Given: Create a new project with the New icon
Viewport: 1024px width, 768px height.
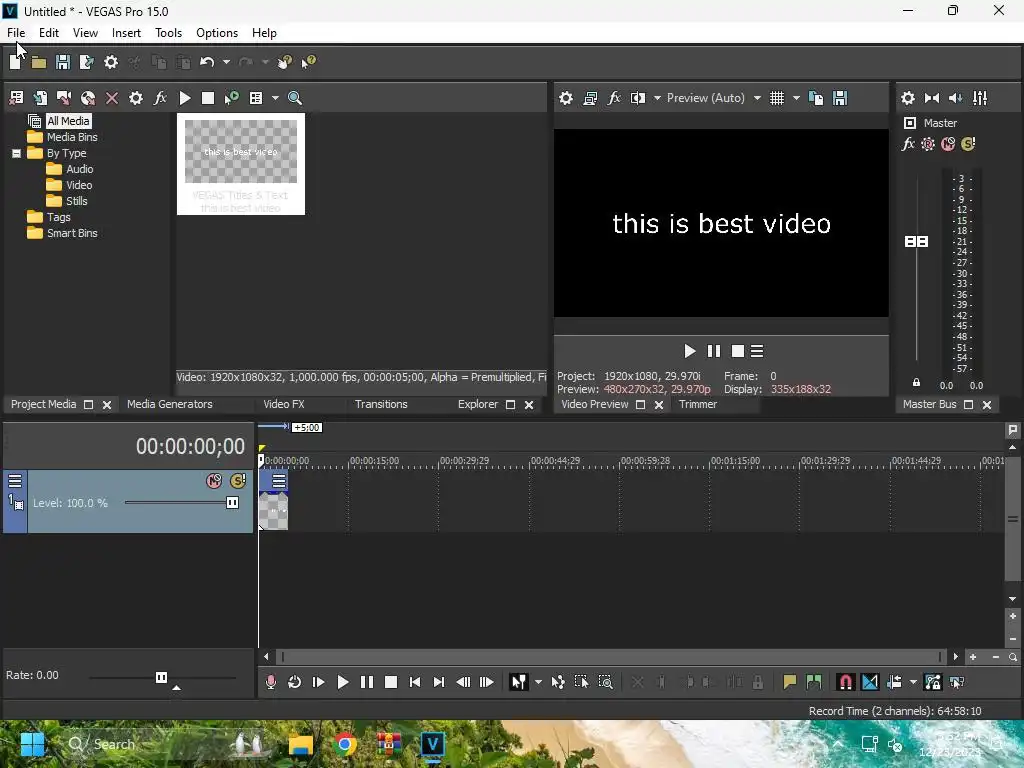Looking at the screenshot, I should pyautogui.click(x=15, y=62).
